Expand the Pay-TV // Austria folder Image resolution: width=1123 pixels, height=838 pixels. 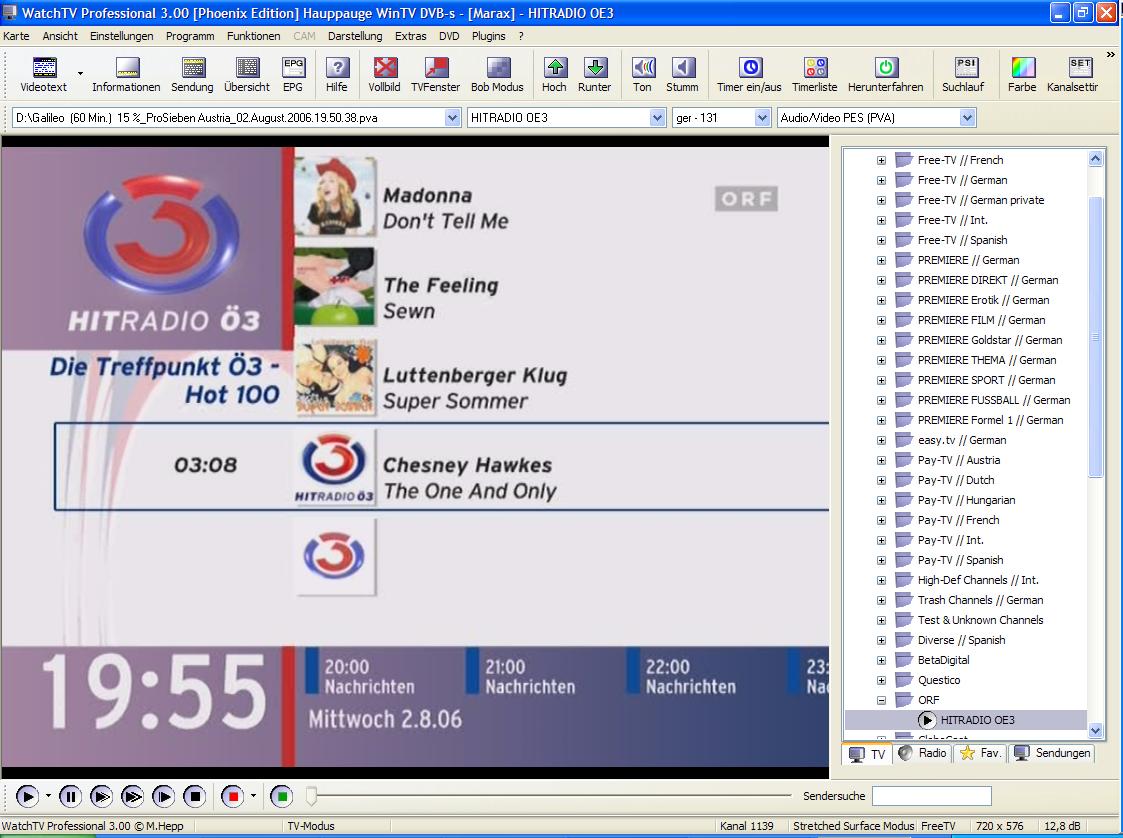click(x=882, y=461)
